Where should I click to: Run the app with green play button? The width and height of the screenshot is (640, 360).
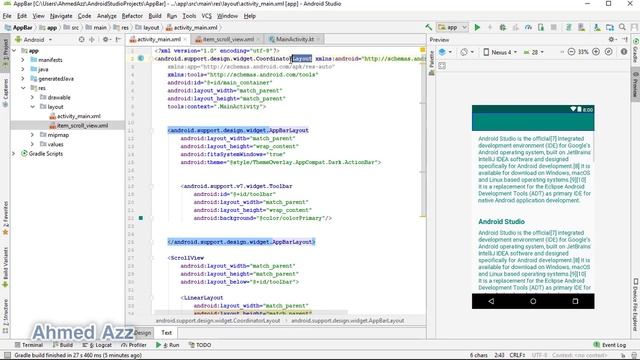[477, 27]
